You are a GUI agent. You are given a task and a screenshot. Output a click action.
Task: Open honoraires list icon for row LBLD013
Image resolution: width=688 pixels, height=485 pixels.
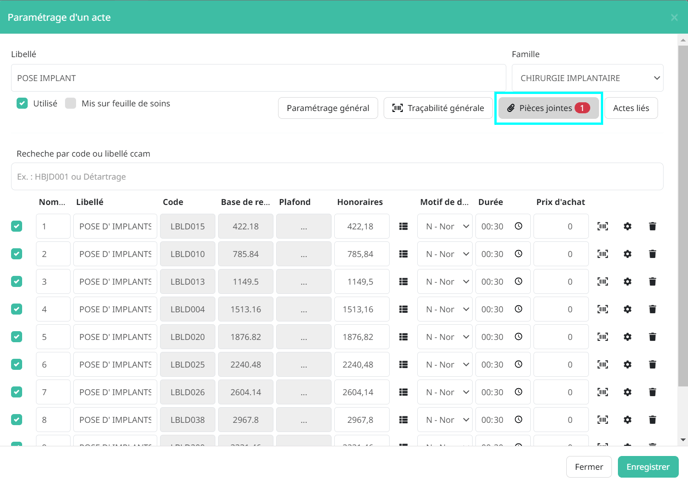pyautogui.click(x=404, y=282)
